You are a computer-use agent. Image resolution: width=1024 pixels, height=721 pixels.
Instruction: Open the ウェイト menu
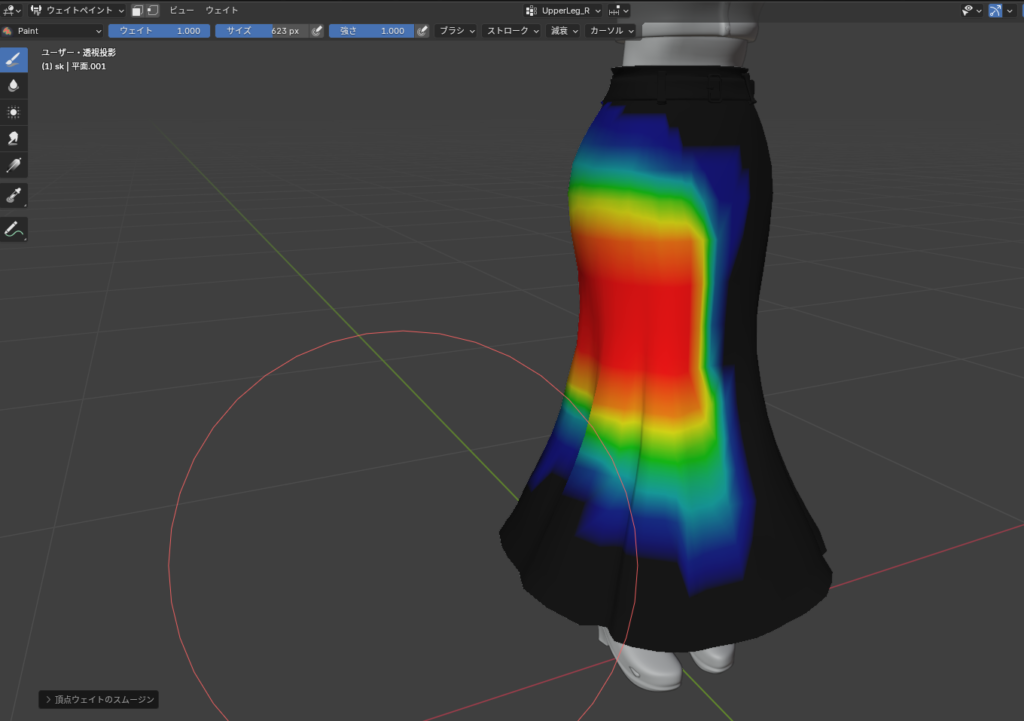coord(221,10)
